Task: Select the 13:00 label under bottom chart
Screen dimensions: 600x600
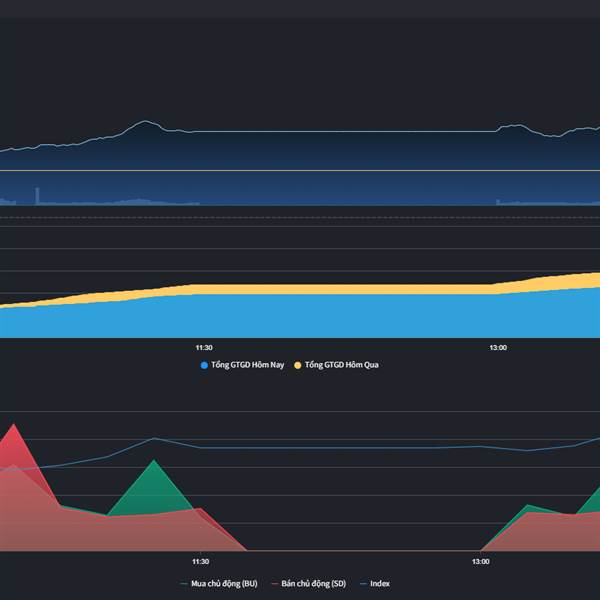Action: click(481, 561)
